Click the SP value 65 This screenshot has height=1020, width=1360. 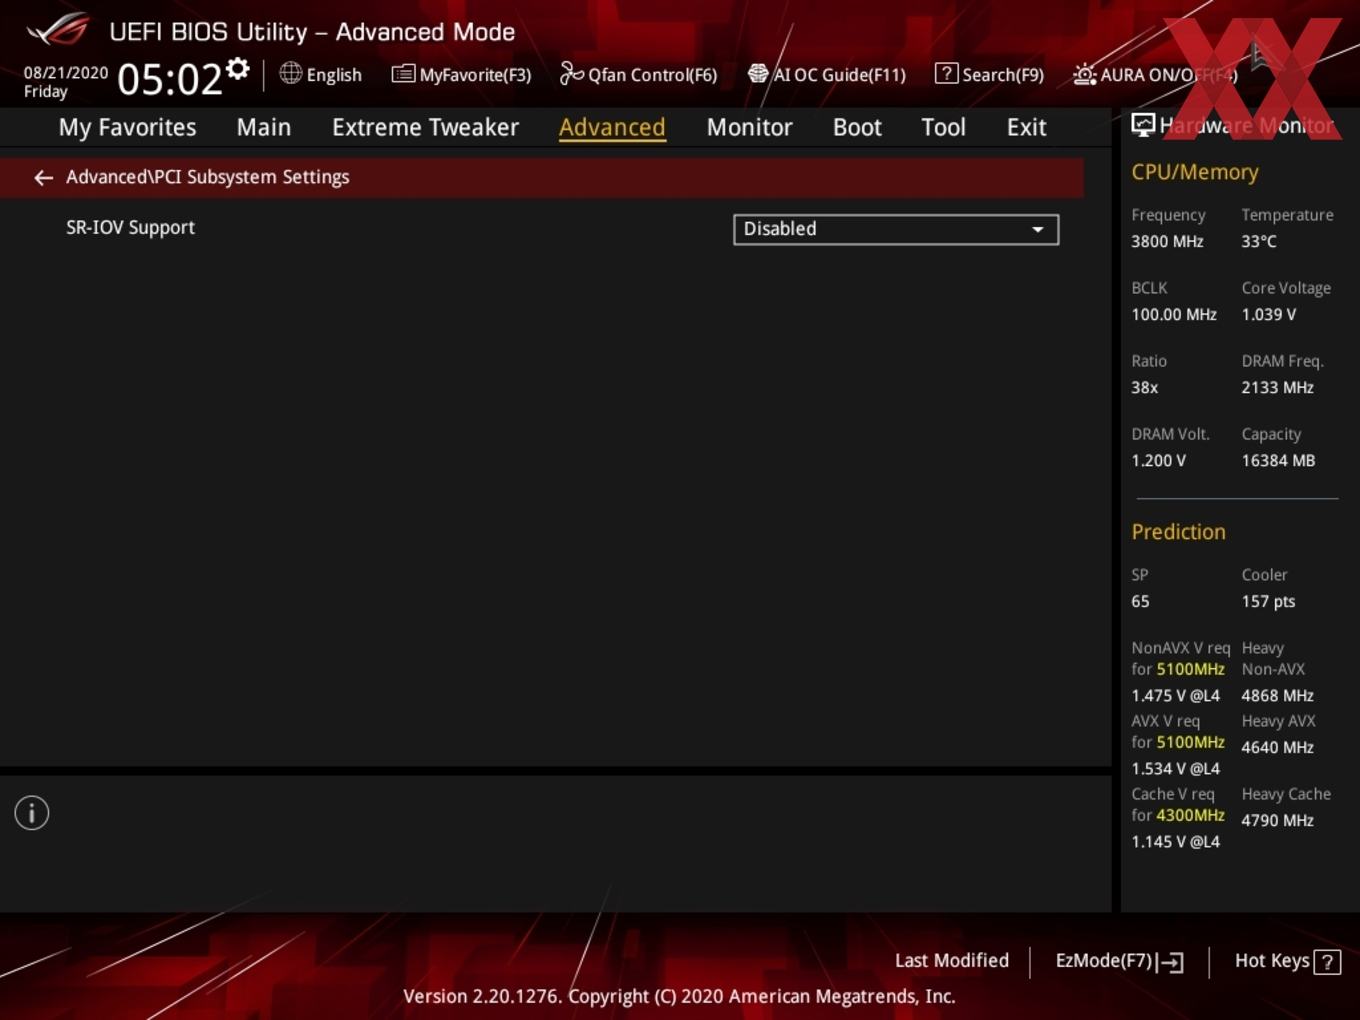tap(1140, 601)
